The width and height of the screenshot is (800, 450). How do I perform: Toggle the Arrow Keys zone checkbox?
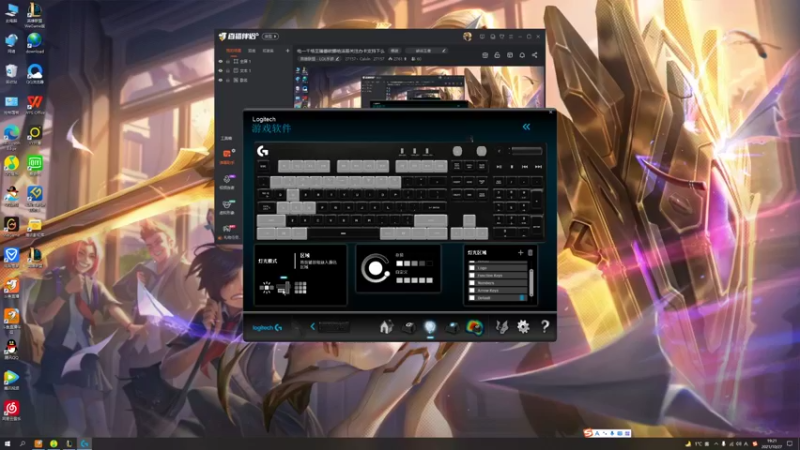pyautogui.click(x=472, y=290)
